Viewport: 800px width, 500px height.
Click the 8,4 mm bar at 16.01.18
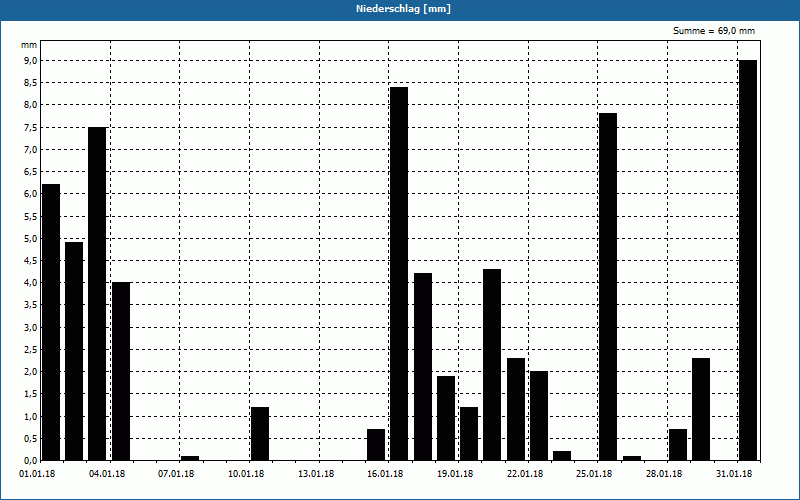tap(399, 274)
